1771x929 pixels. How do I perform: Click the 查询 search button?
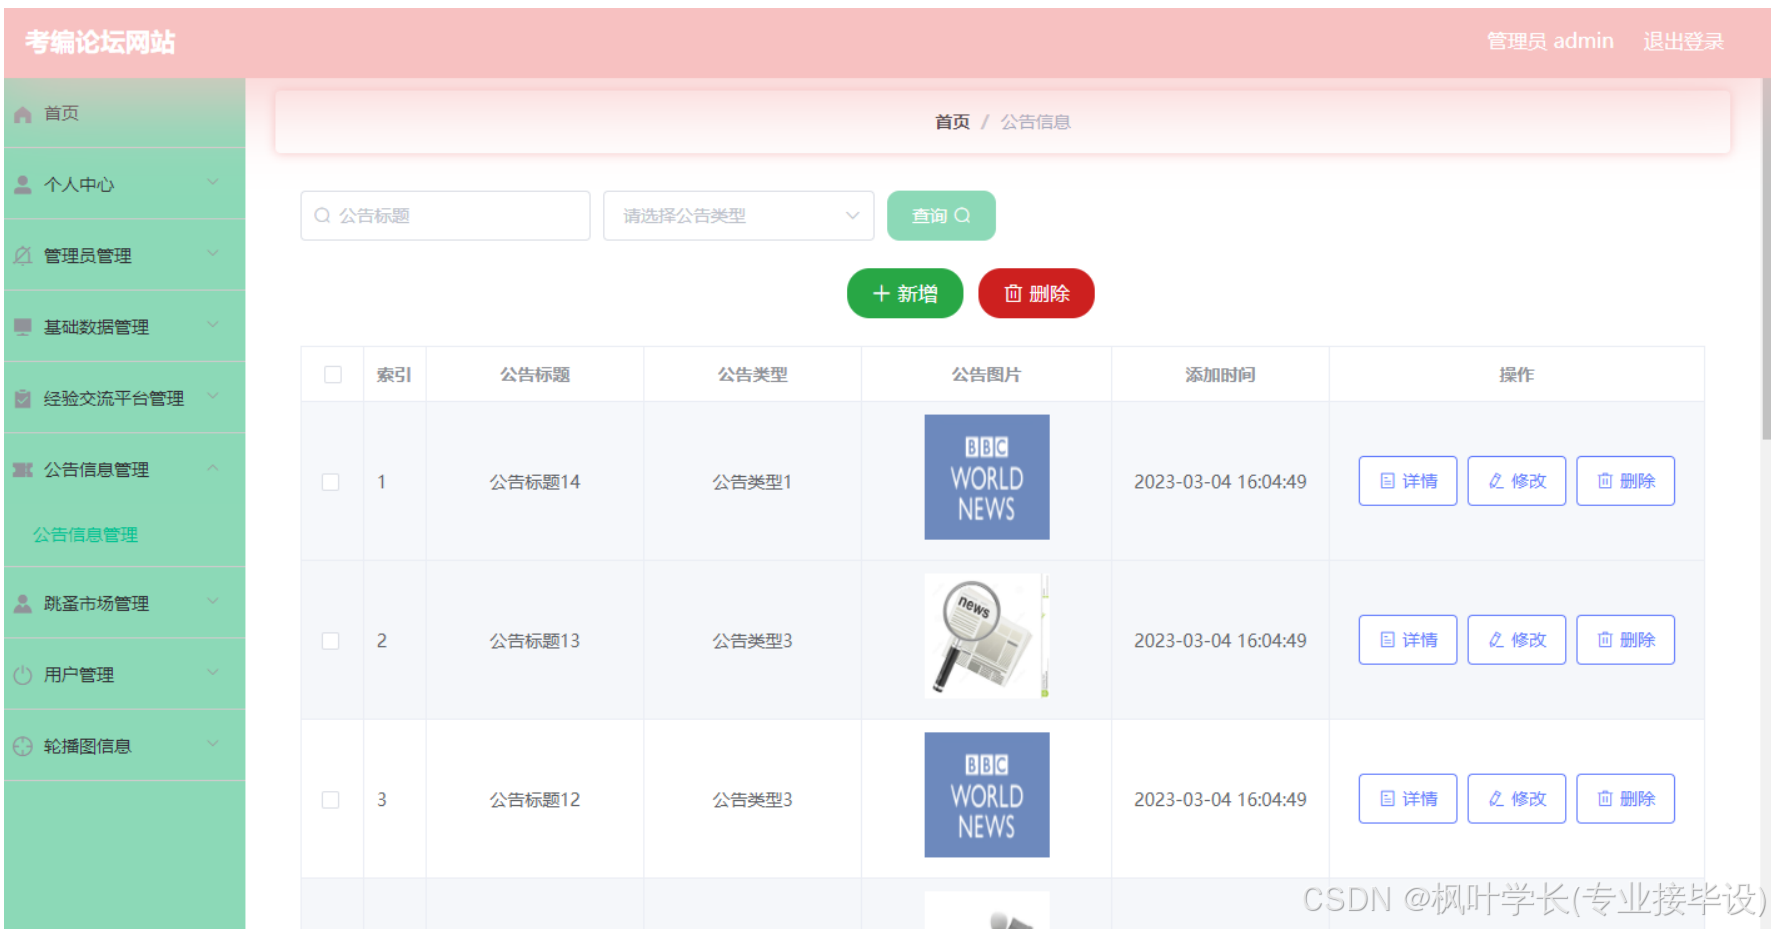point(941,216)
